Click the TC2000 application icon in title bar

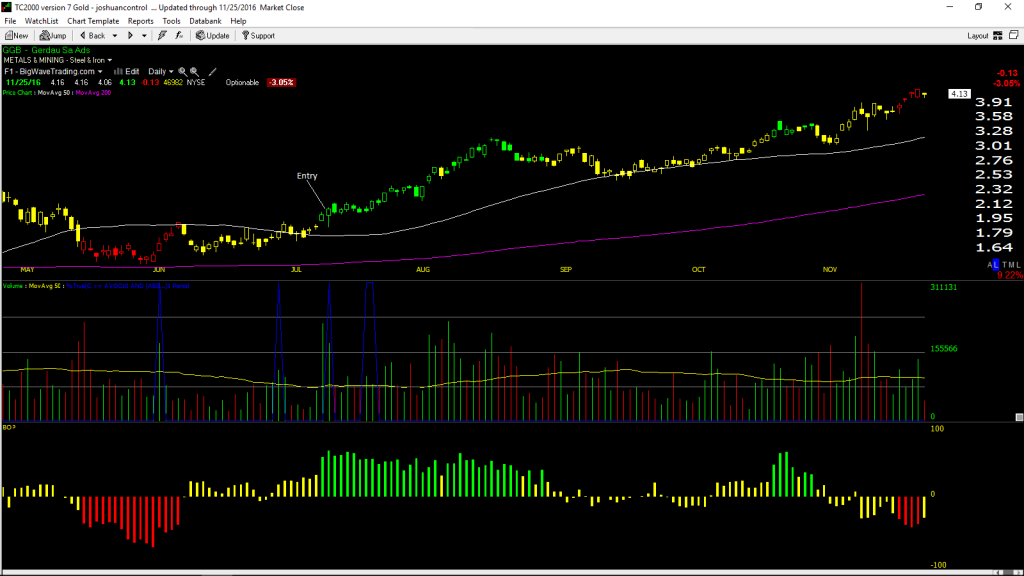tap(7, 7)
